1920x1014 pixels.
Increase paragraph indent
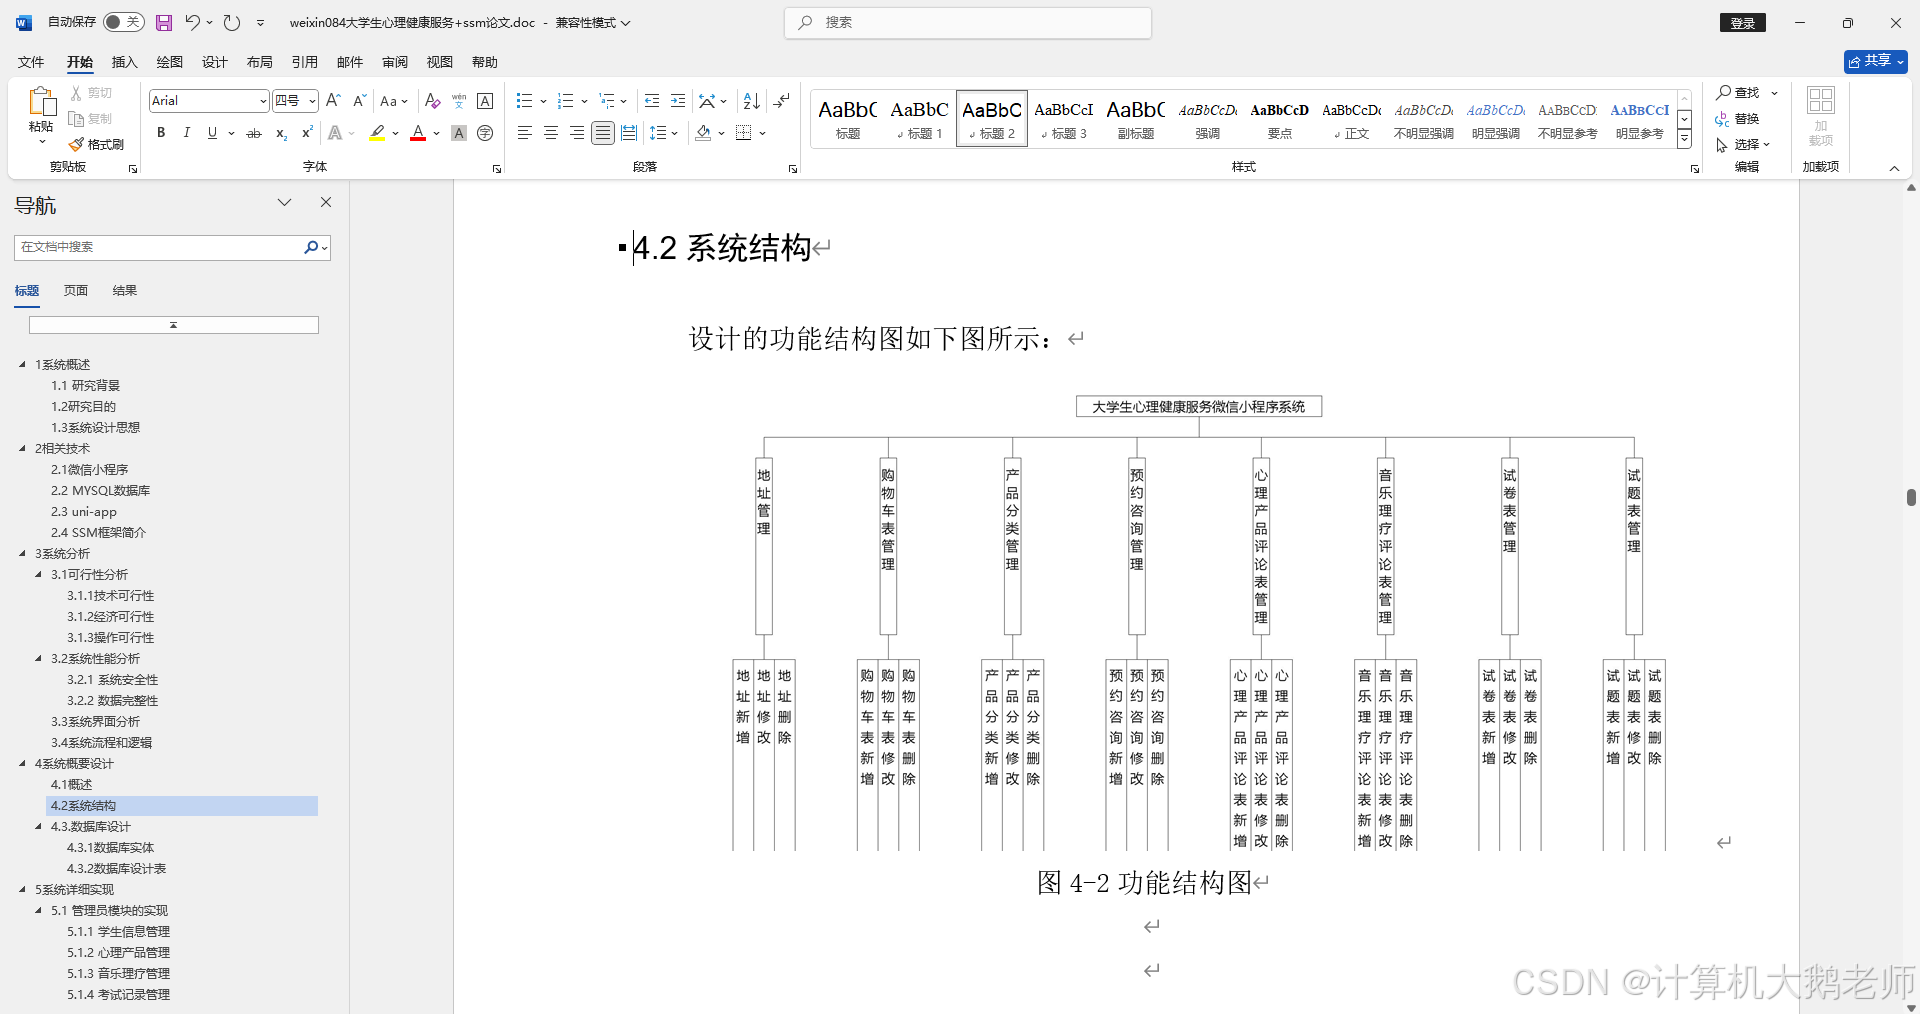click(x=678, y=101)
